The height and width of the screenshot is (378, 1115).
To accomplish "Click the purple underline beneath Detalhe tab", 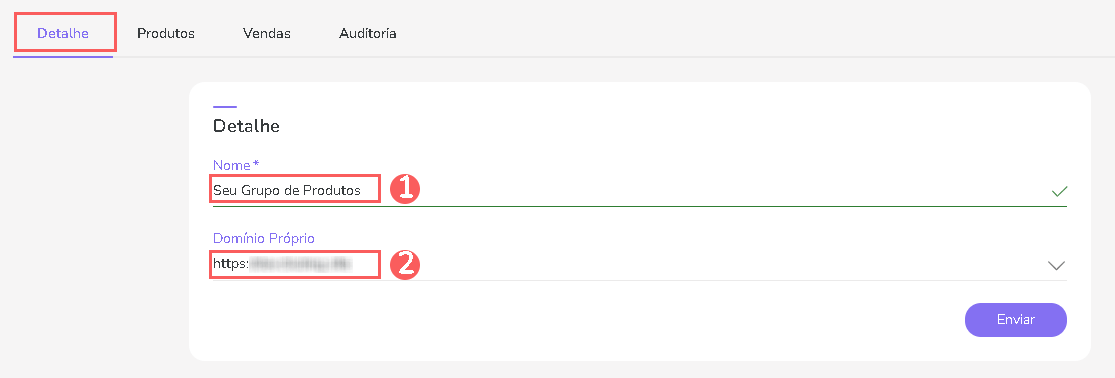I will coord(63,56).
